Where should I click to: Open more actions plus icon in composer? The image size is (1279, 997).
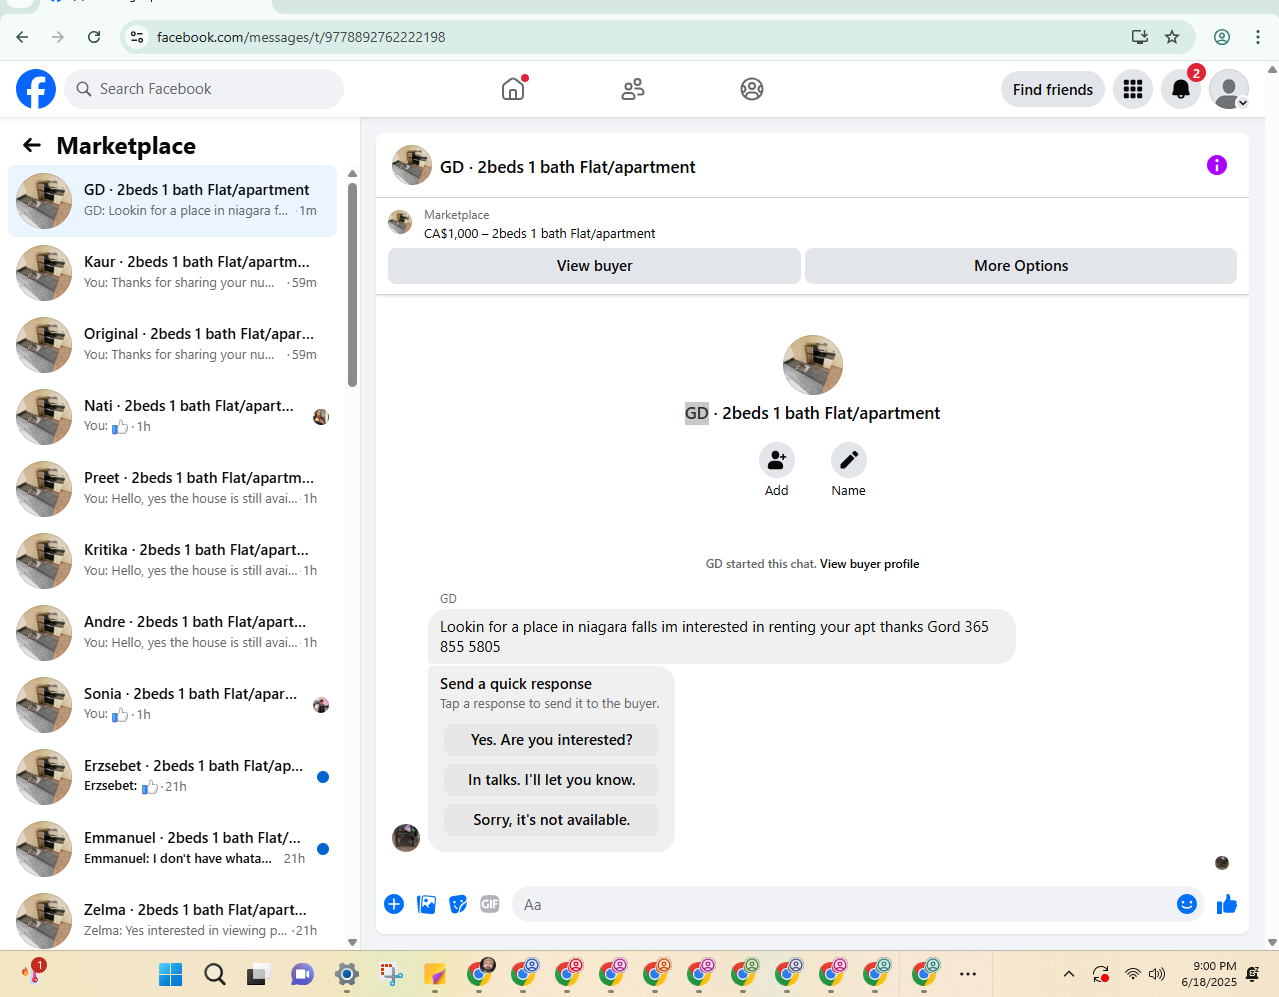394,904
